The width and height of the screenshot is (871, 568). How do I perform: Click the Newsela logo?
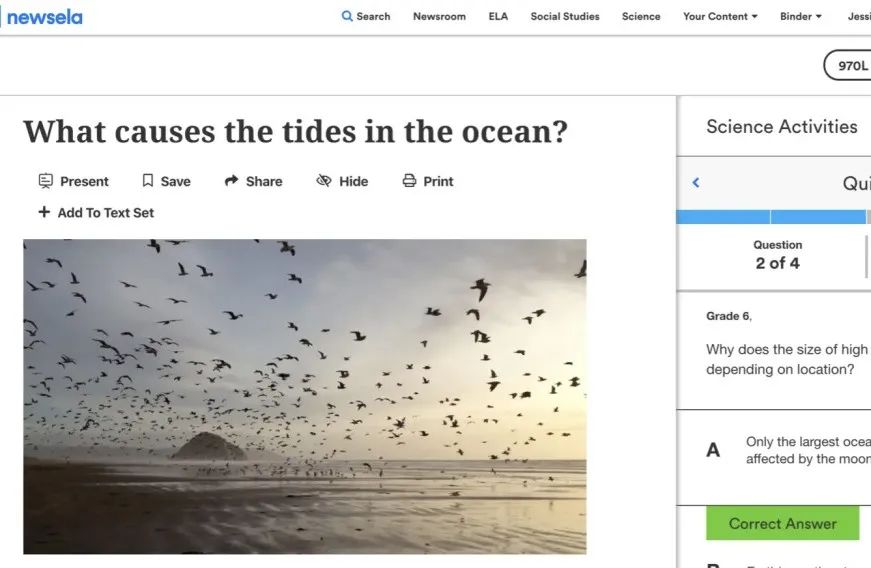[x=42, y=17]
